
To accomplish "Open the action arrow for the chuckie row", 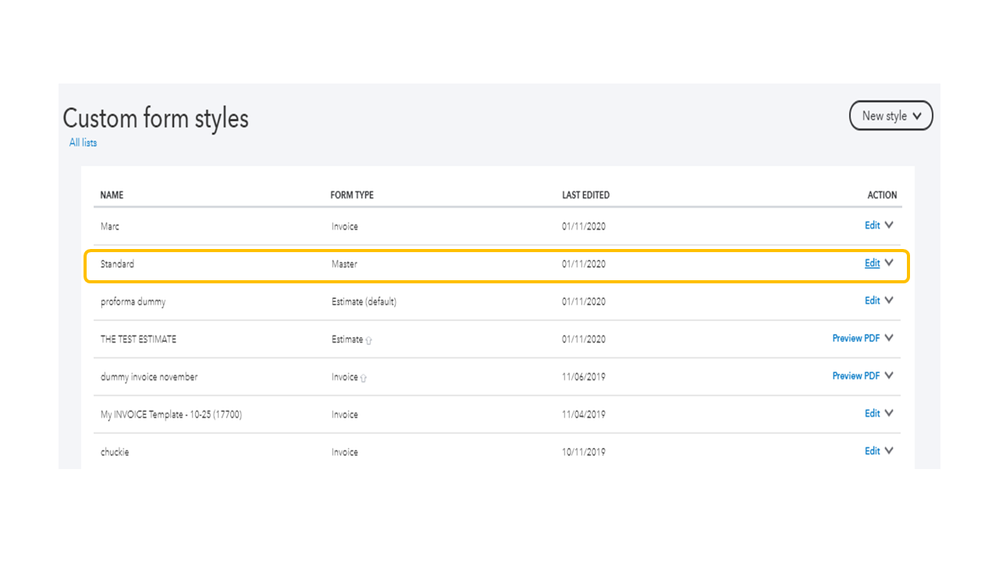I will tap(889, 451).
